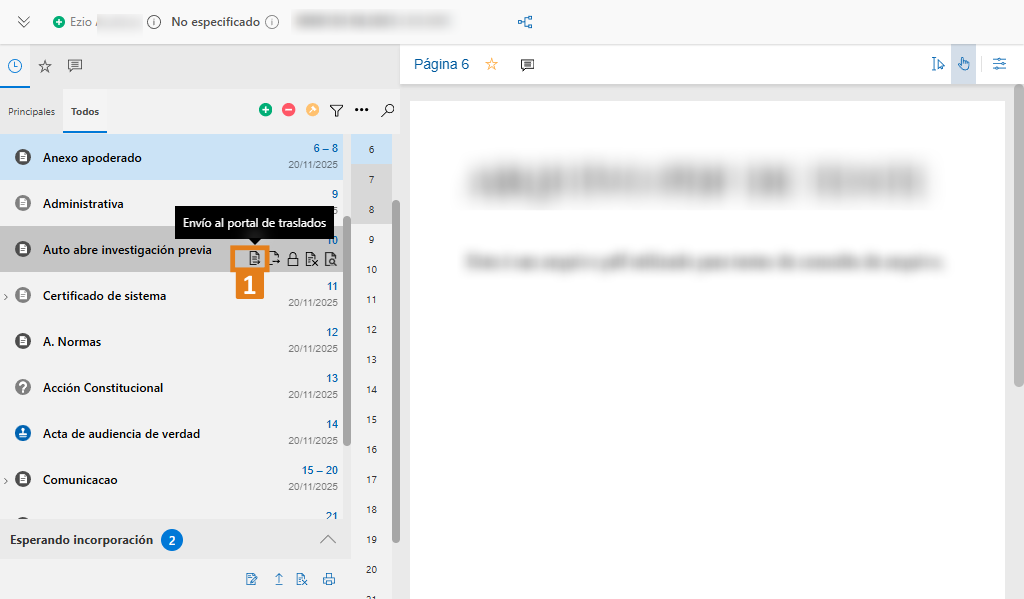Click the upload arrow icon in the bottom toolbar

click(278, 579)
